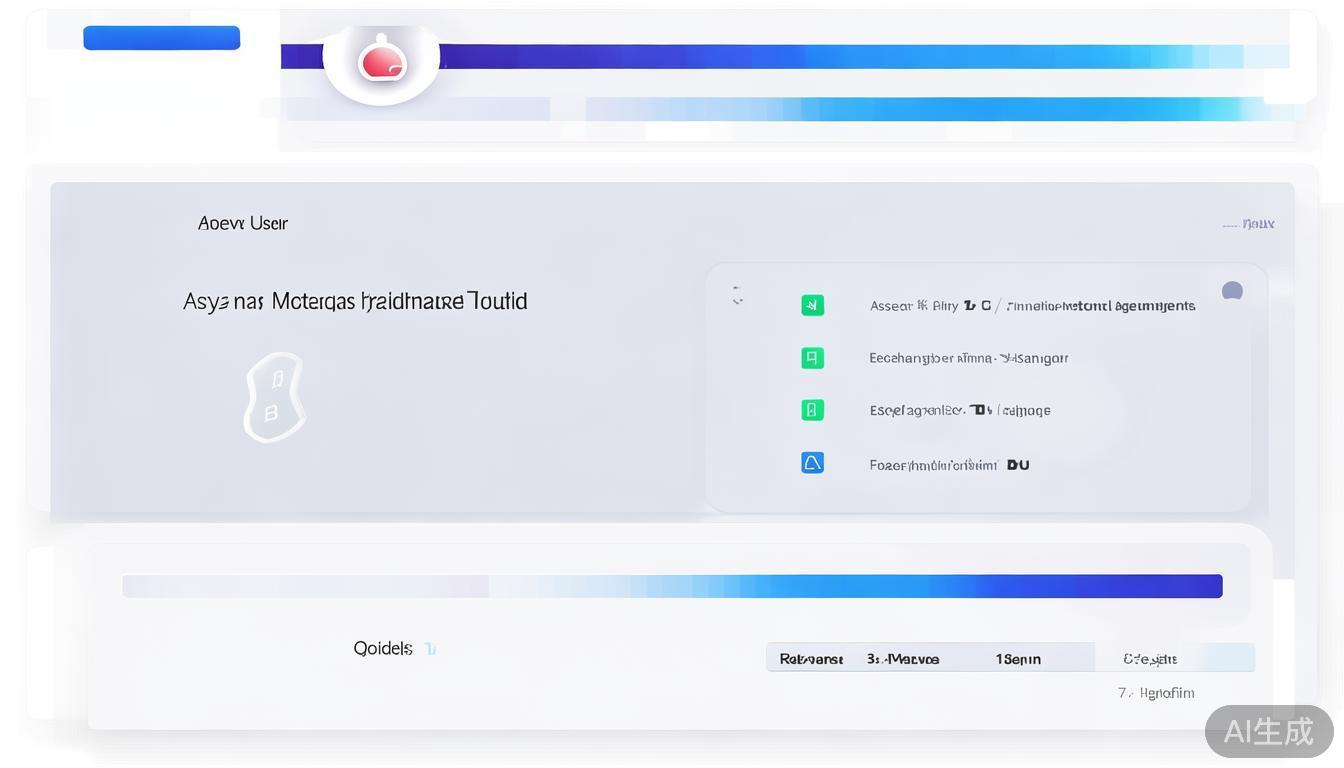Select the 'Ratvoanst' tab

point(811,659)
